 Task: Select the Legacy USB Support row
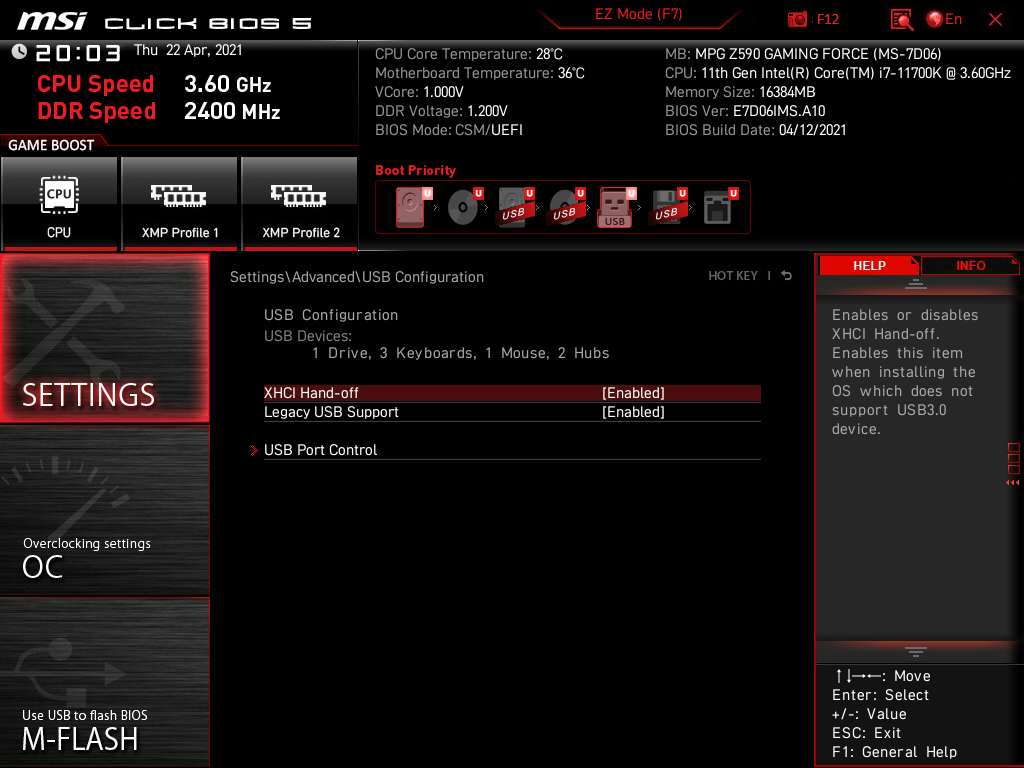point(512,412)
